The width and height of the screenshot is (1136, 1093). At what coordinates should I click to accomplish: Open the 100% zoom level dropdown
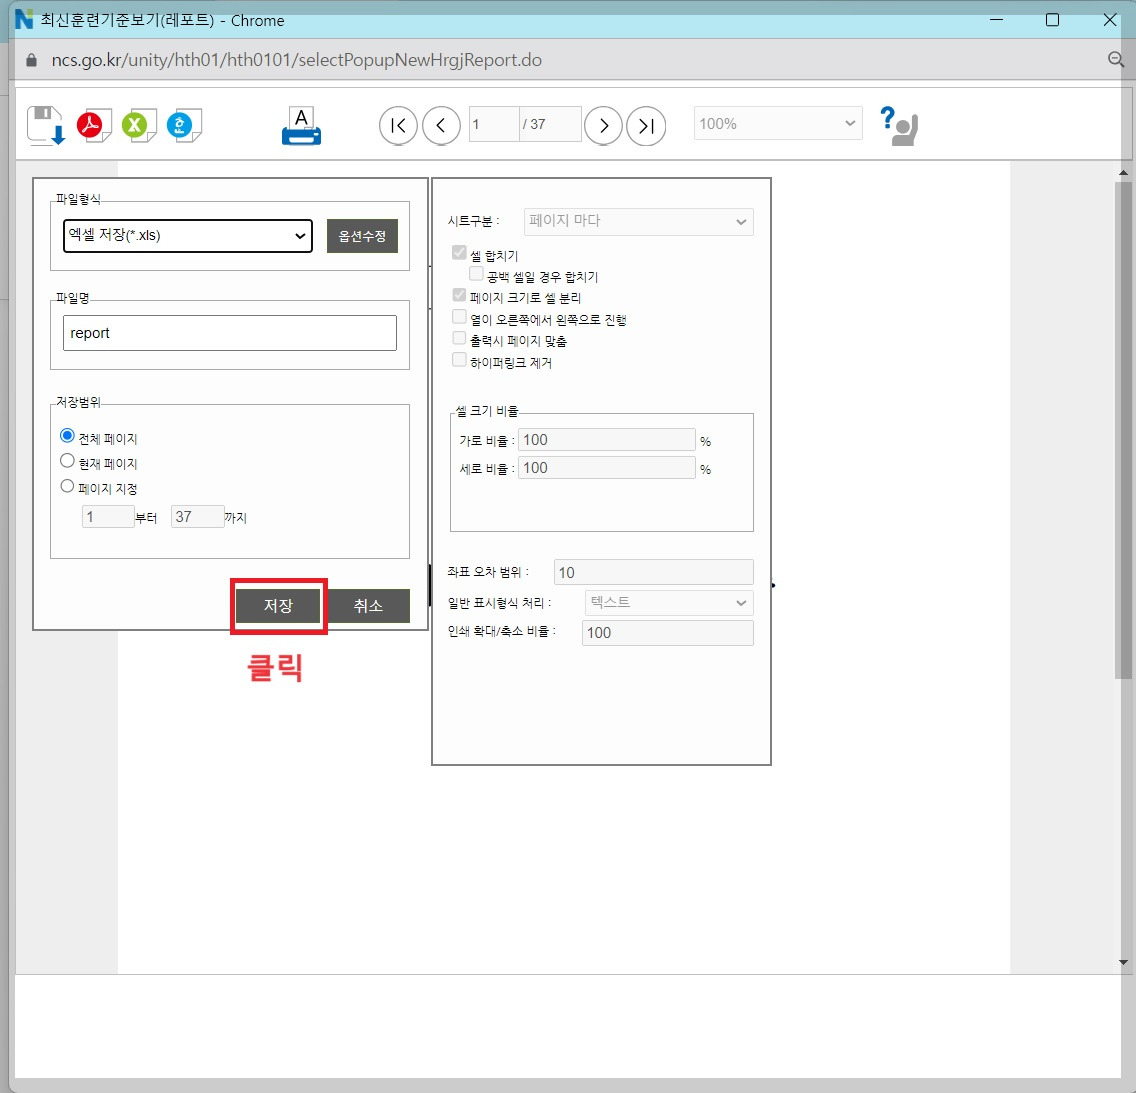[778, 123]
